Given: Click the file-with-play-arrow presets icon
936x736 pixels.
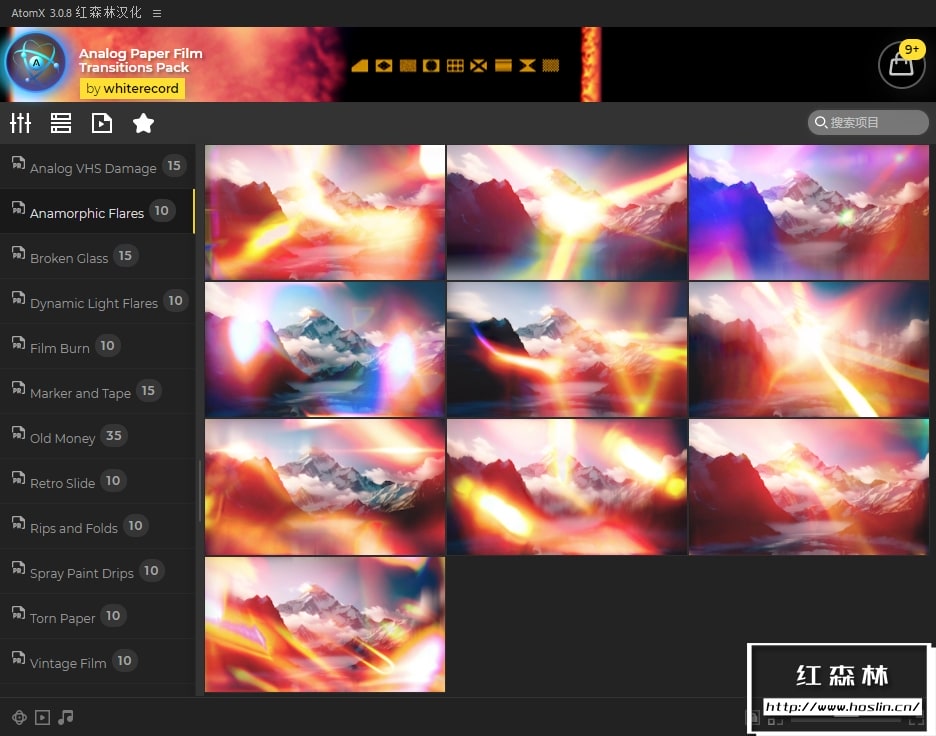Looking at the screenshot, I should [x=101, y=123].
